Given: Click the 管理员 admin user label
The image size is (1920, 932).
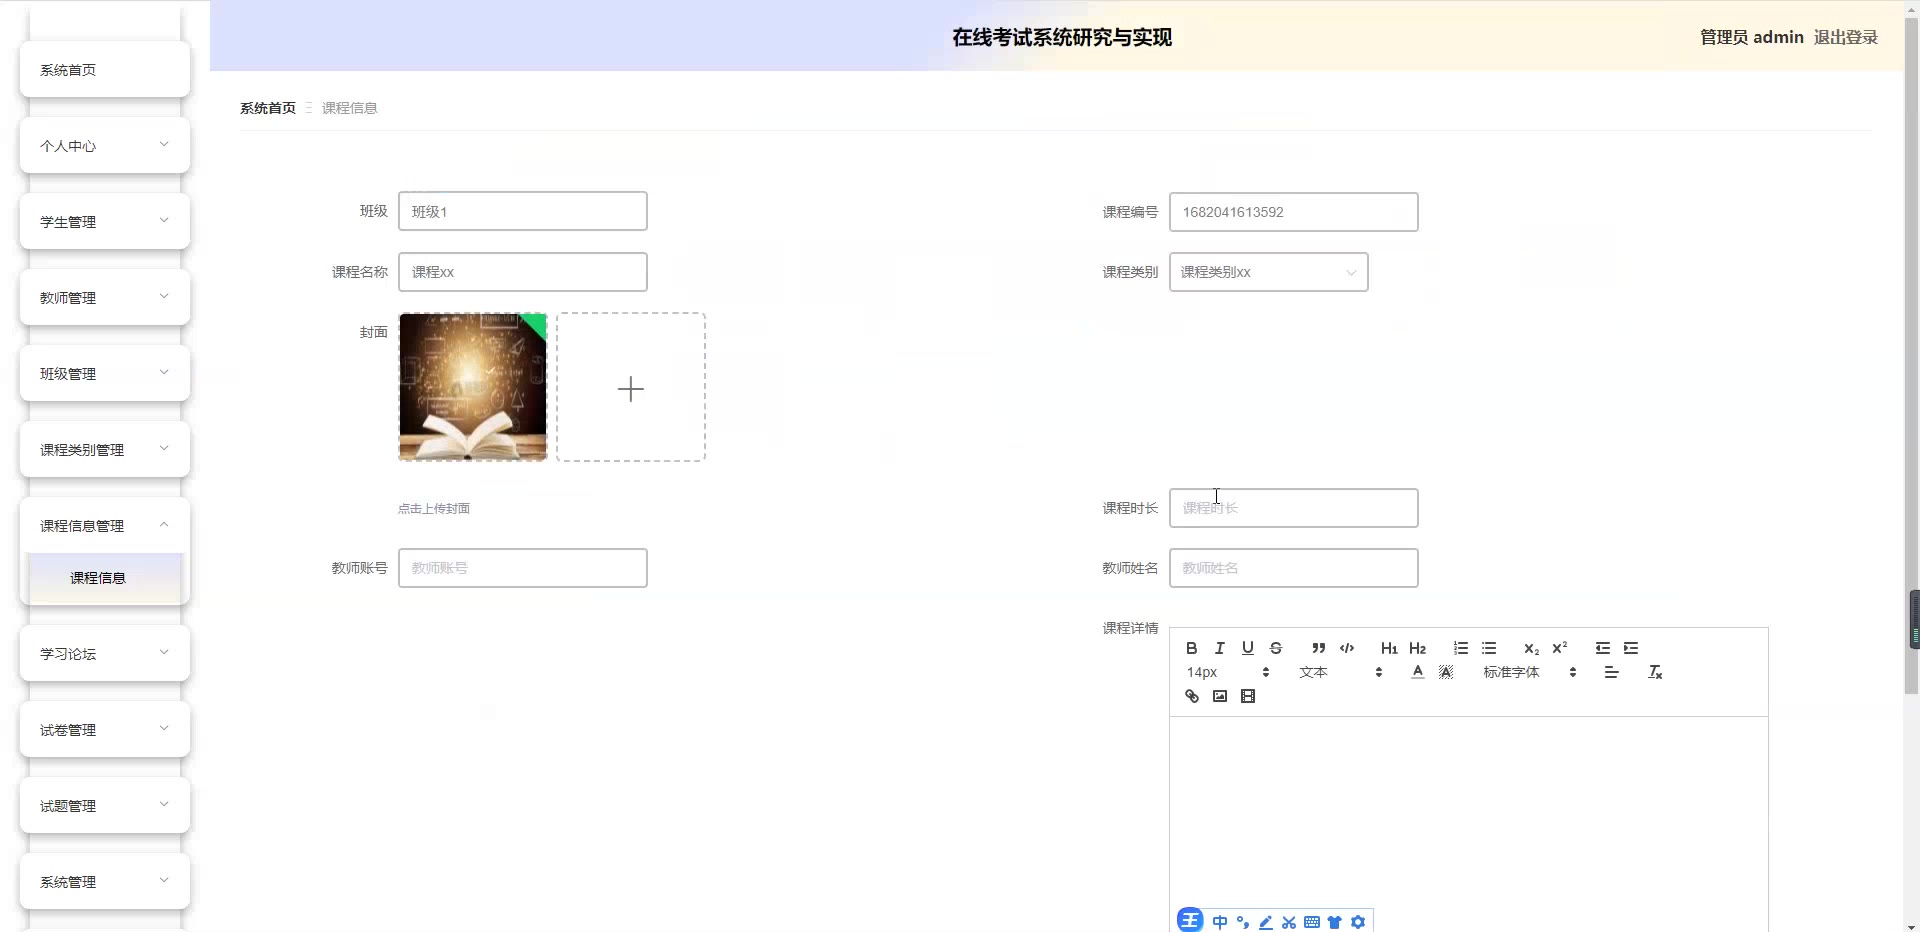Looking at the screenshot, I should [1751, 37].
